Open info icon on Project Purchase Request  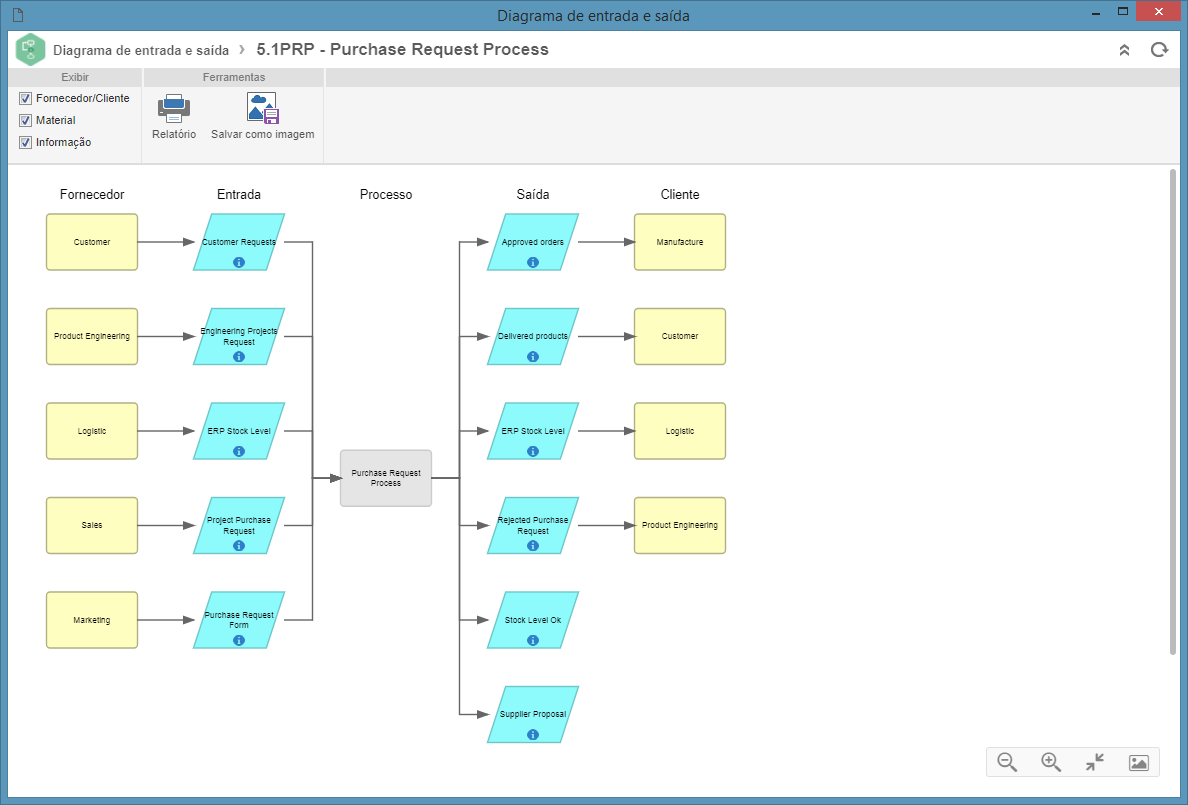(x=239, y=545)
